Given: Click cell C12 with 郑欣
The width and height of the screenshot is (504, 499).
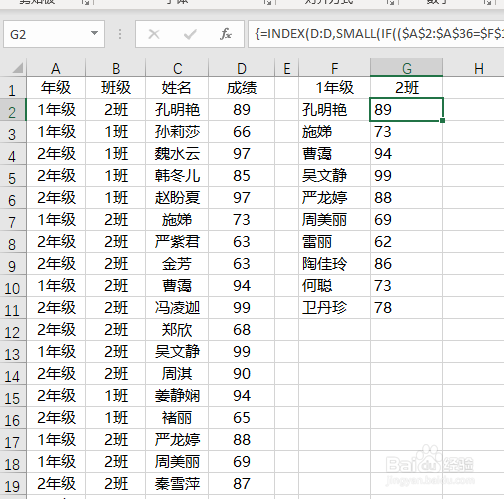Looking at the screenshot, I should point(177,329).
